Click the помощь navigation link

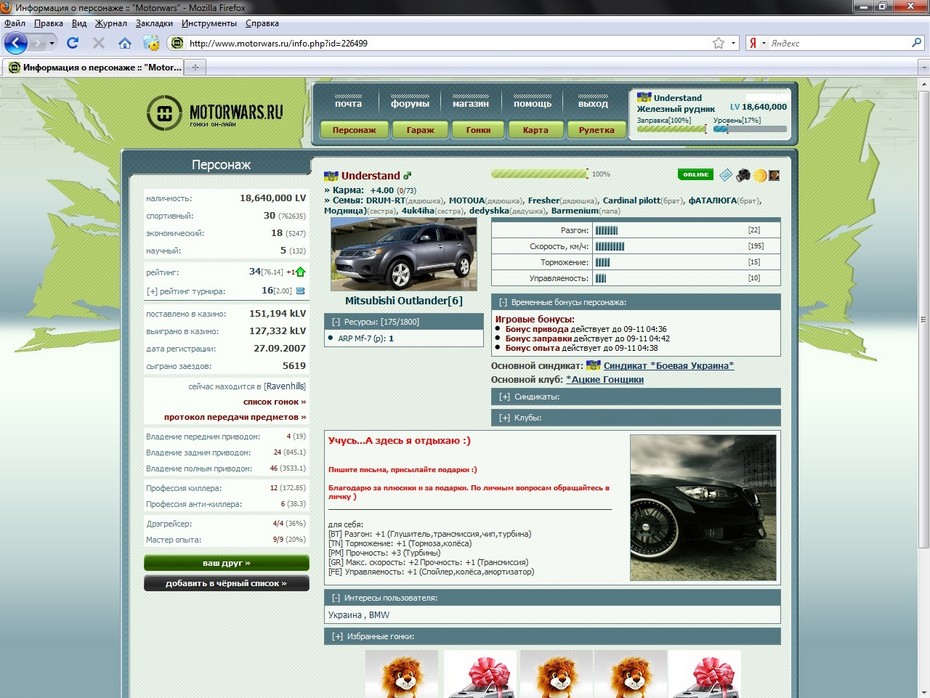(532, 103)
